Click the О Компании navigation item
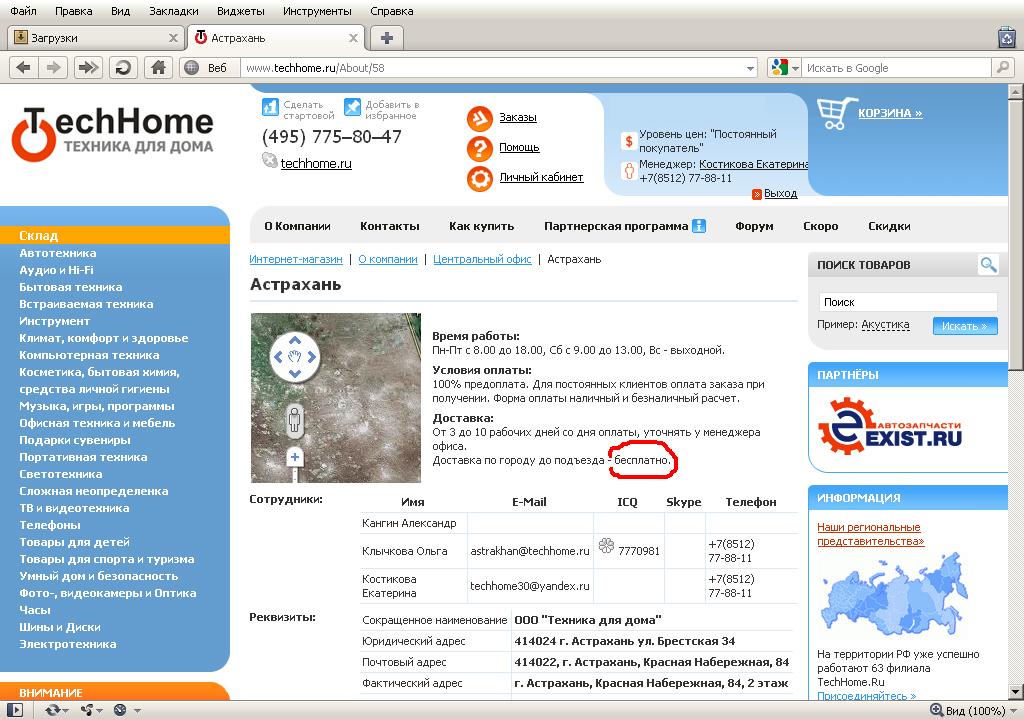The height and width of the screenshot is (719, 1024). click(x=297, y=226)
